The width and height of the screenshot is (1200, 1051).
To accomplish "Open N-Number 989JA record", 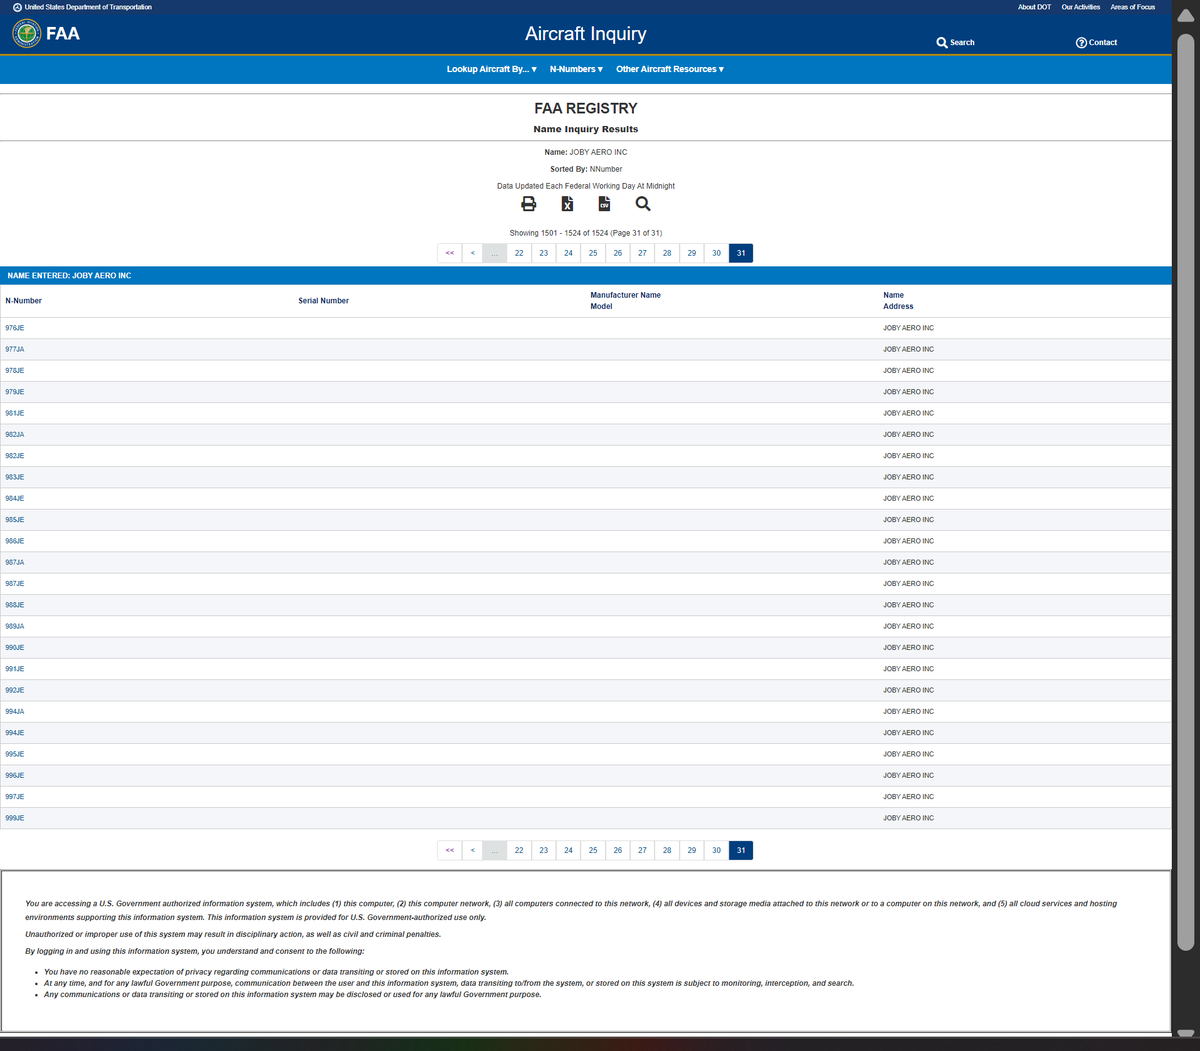I will point(14,626).
